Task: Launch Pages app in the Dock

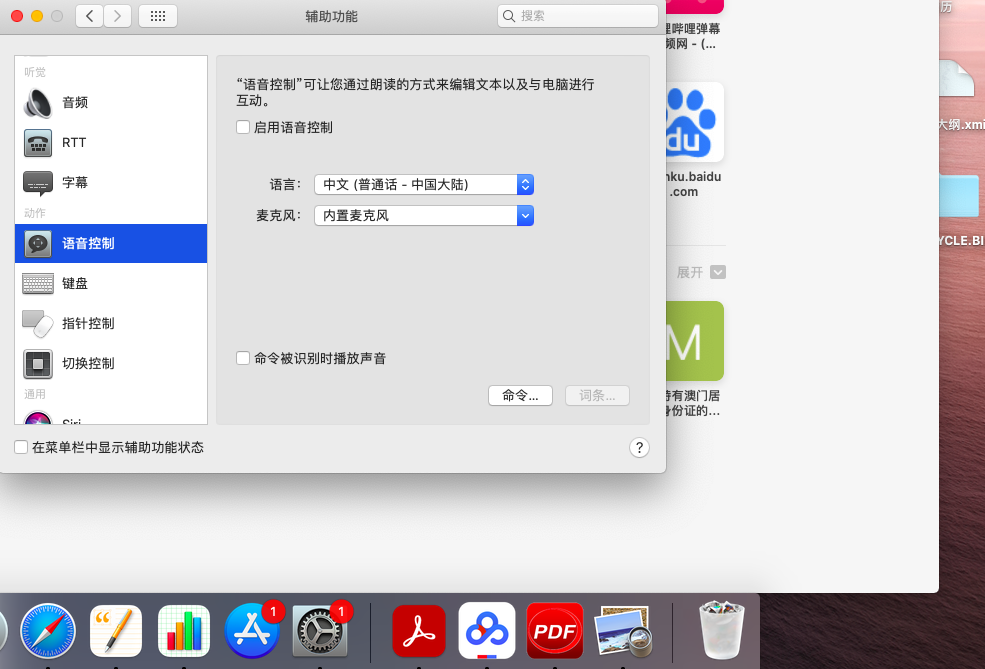Action: click(116, 631)
